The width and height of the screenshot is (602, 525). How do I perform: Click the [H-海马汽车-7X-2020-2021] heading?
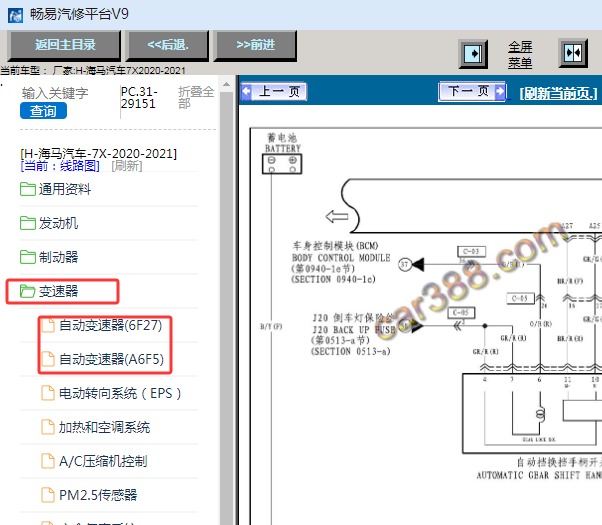pyautogui.click(x=99, y=154)
